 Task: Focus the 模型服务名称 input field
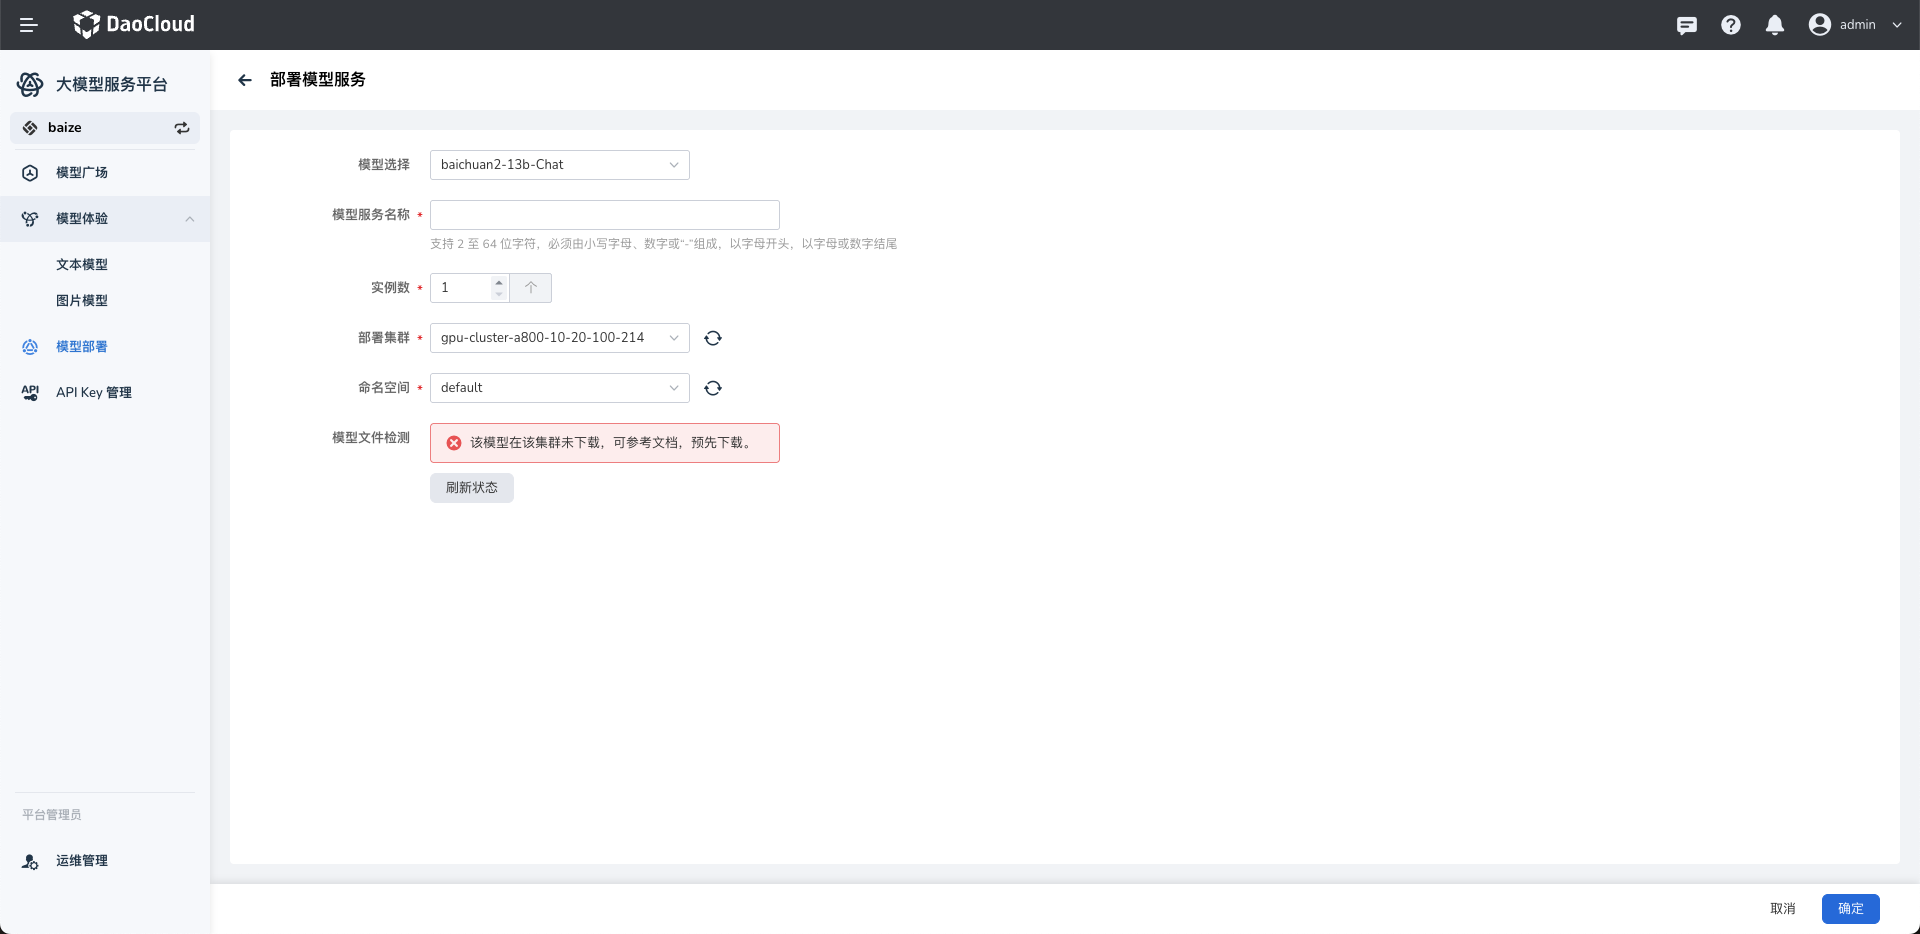point(604,215)
